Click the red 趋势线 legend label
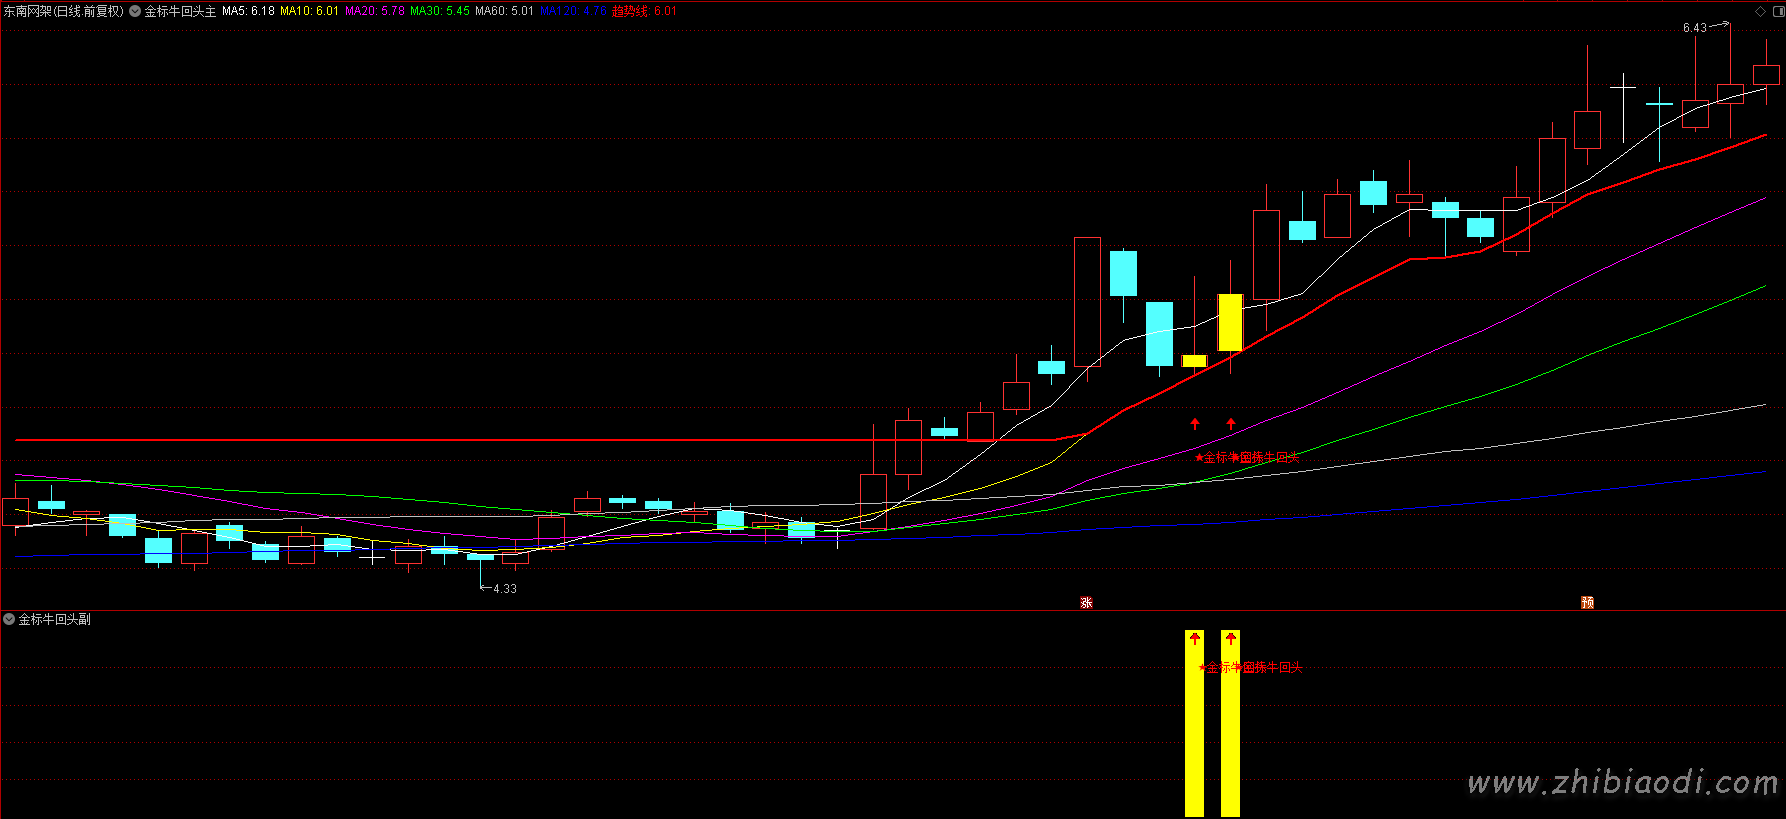The image size is (1786, 819). pyautogui.click(x=645, y=12)
